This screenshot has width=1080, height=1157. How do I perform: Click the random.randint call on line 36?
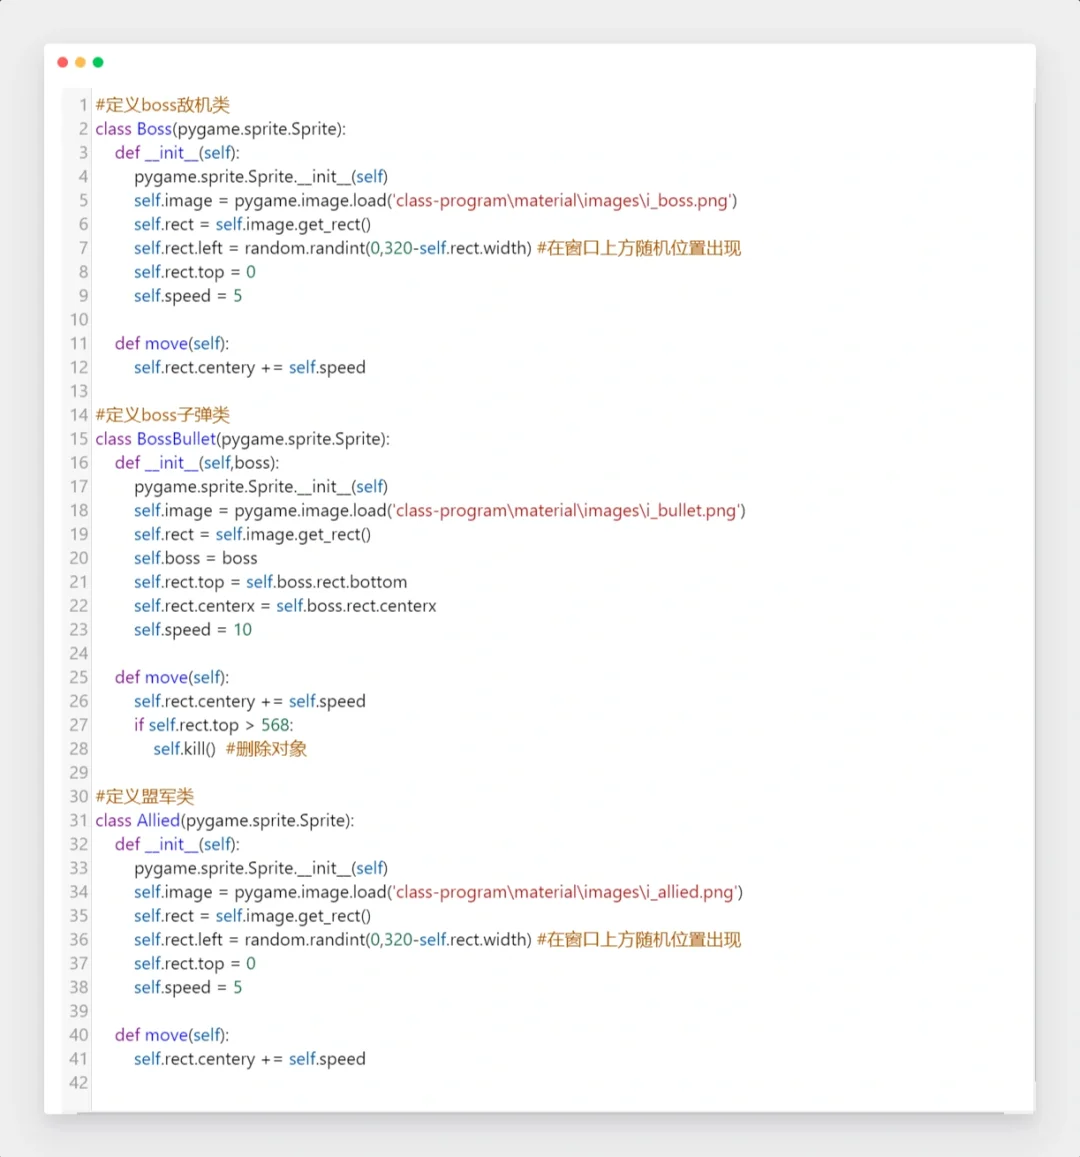click(388, 940)
